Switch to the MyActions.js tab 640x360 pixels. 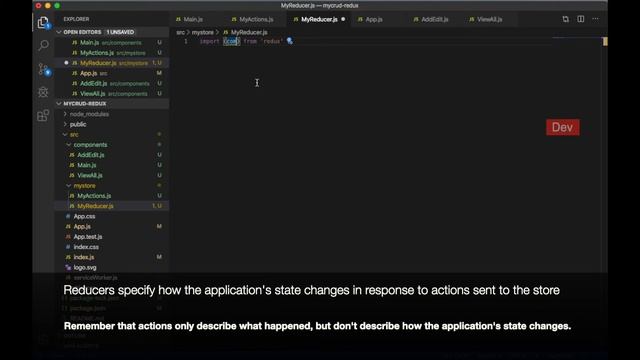pos(256,19)
